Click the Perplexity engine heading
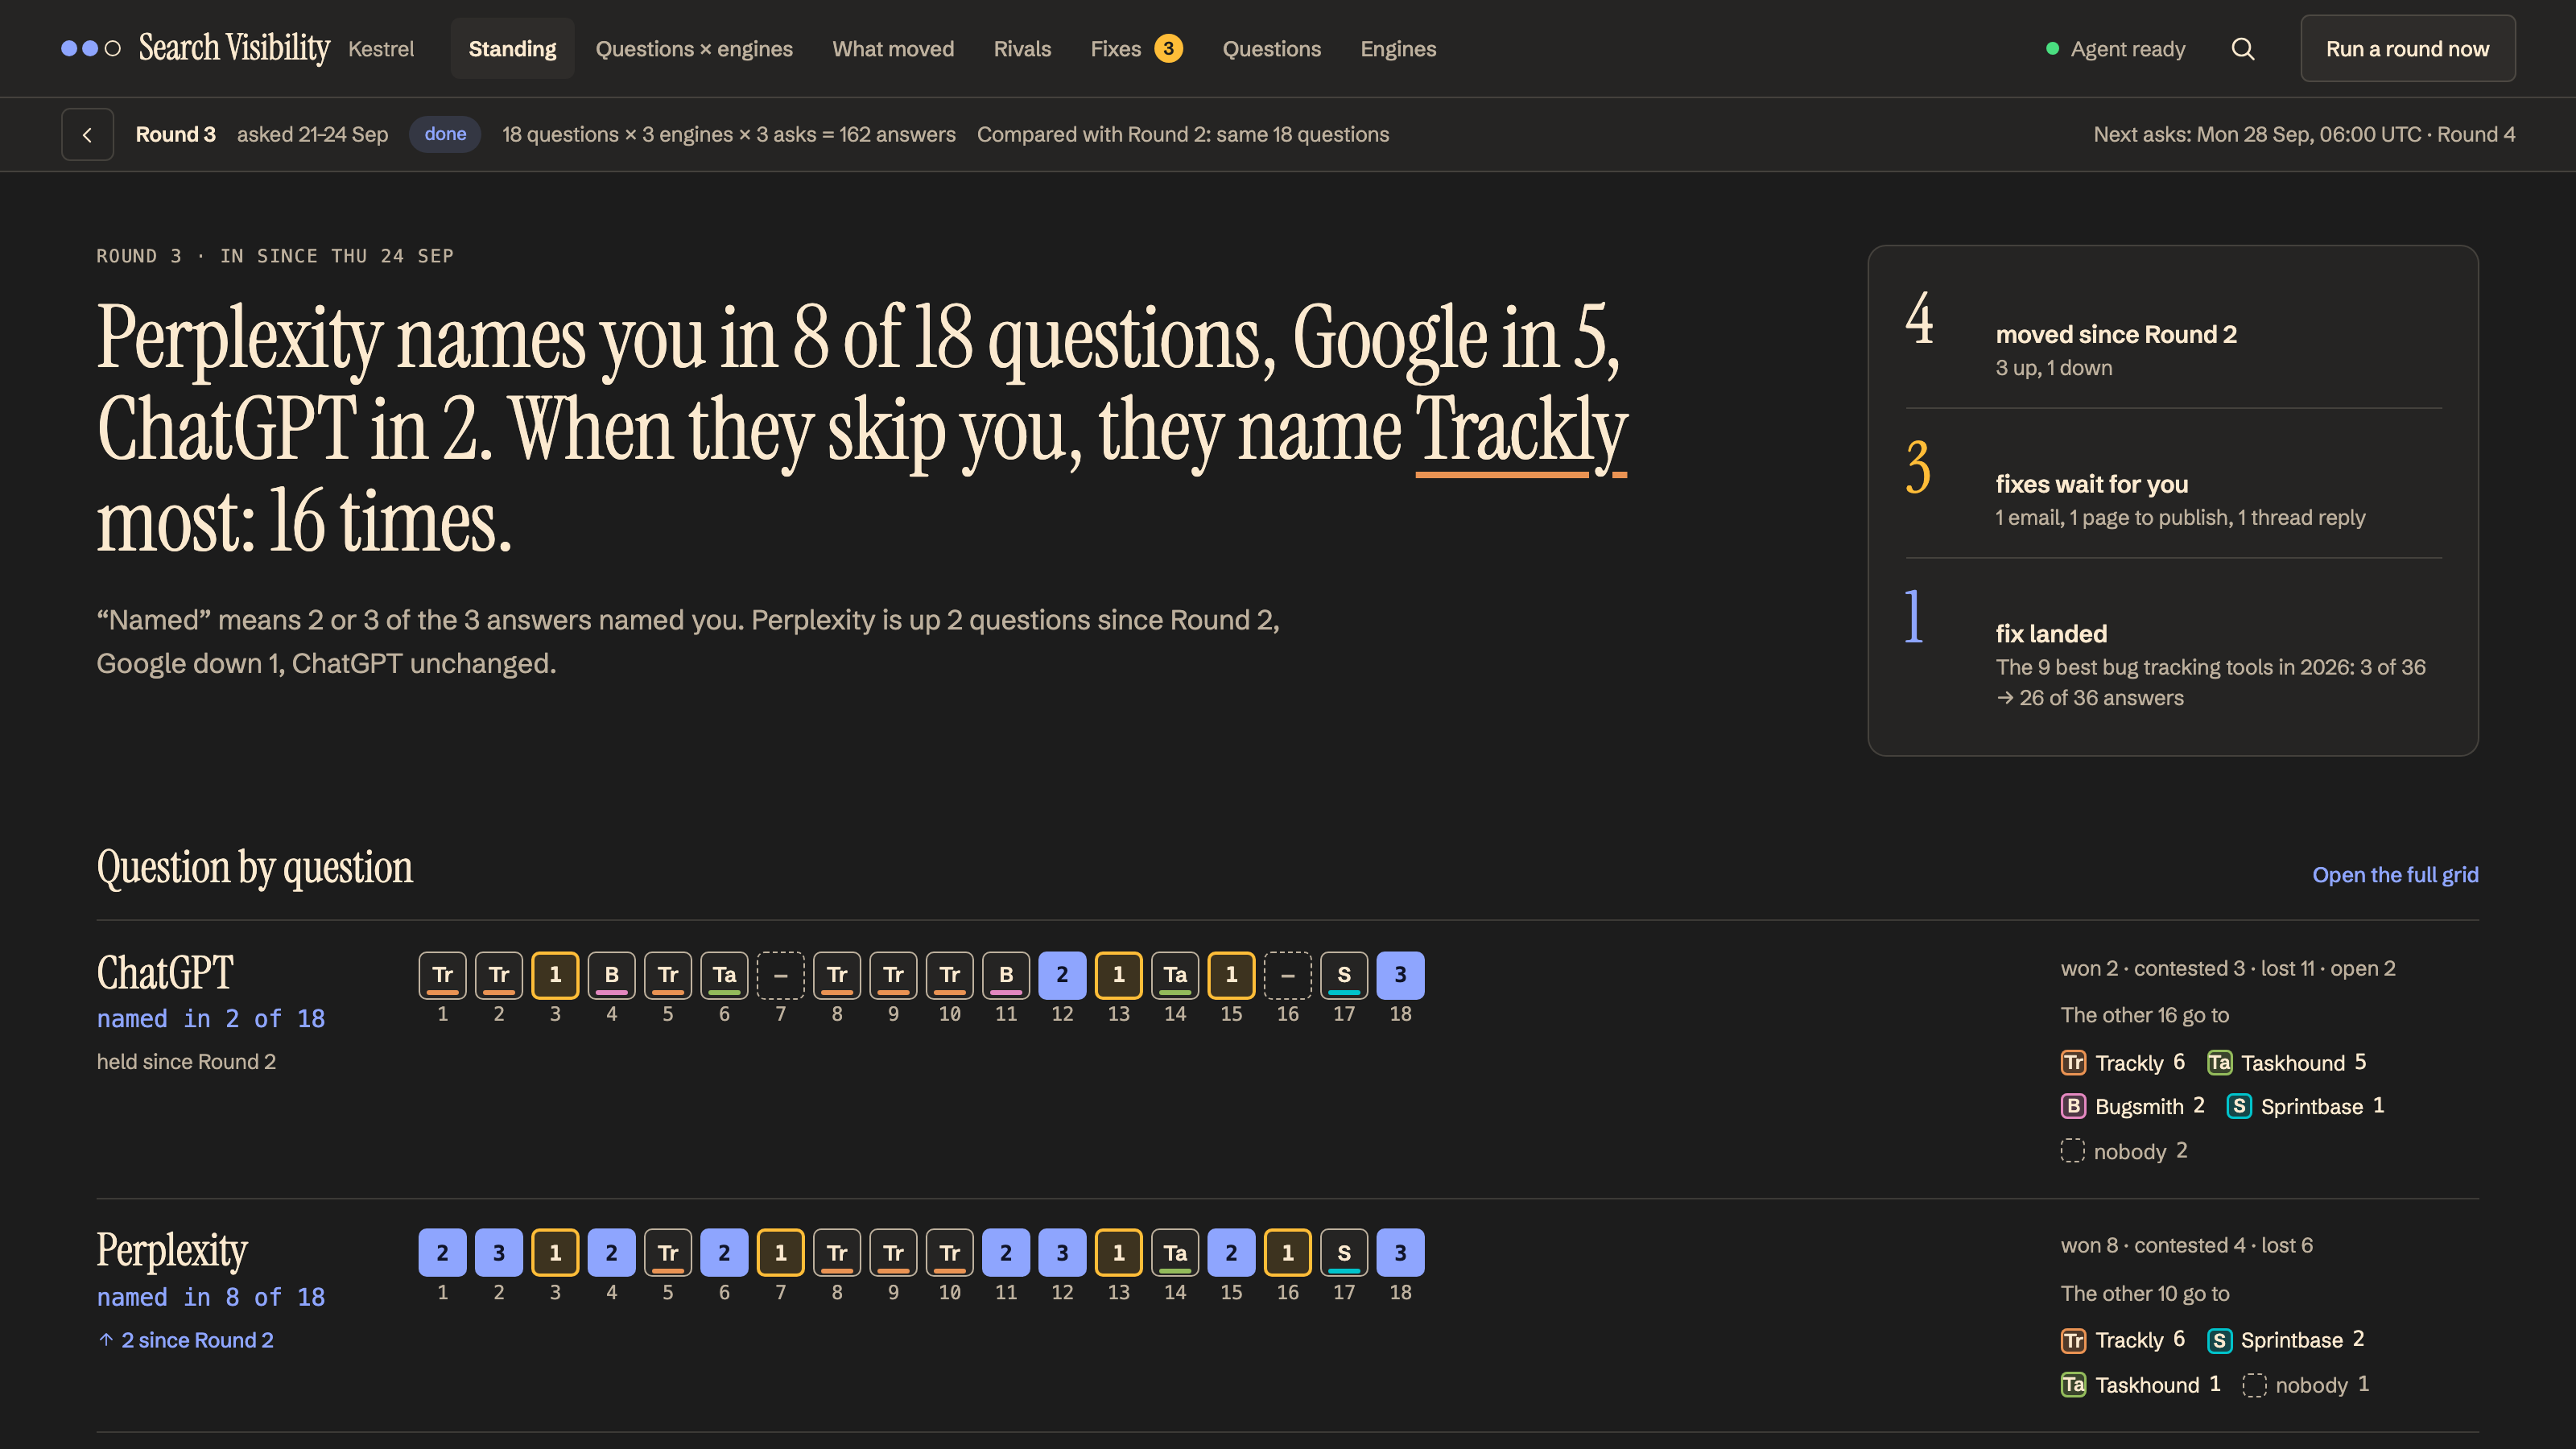2576x1449 pixels. point(172,1250)
